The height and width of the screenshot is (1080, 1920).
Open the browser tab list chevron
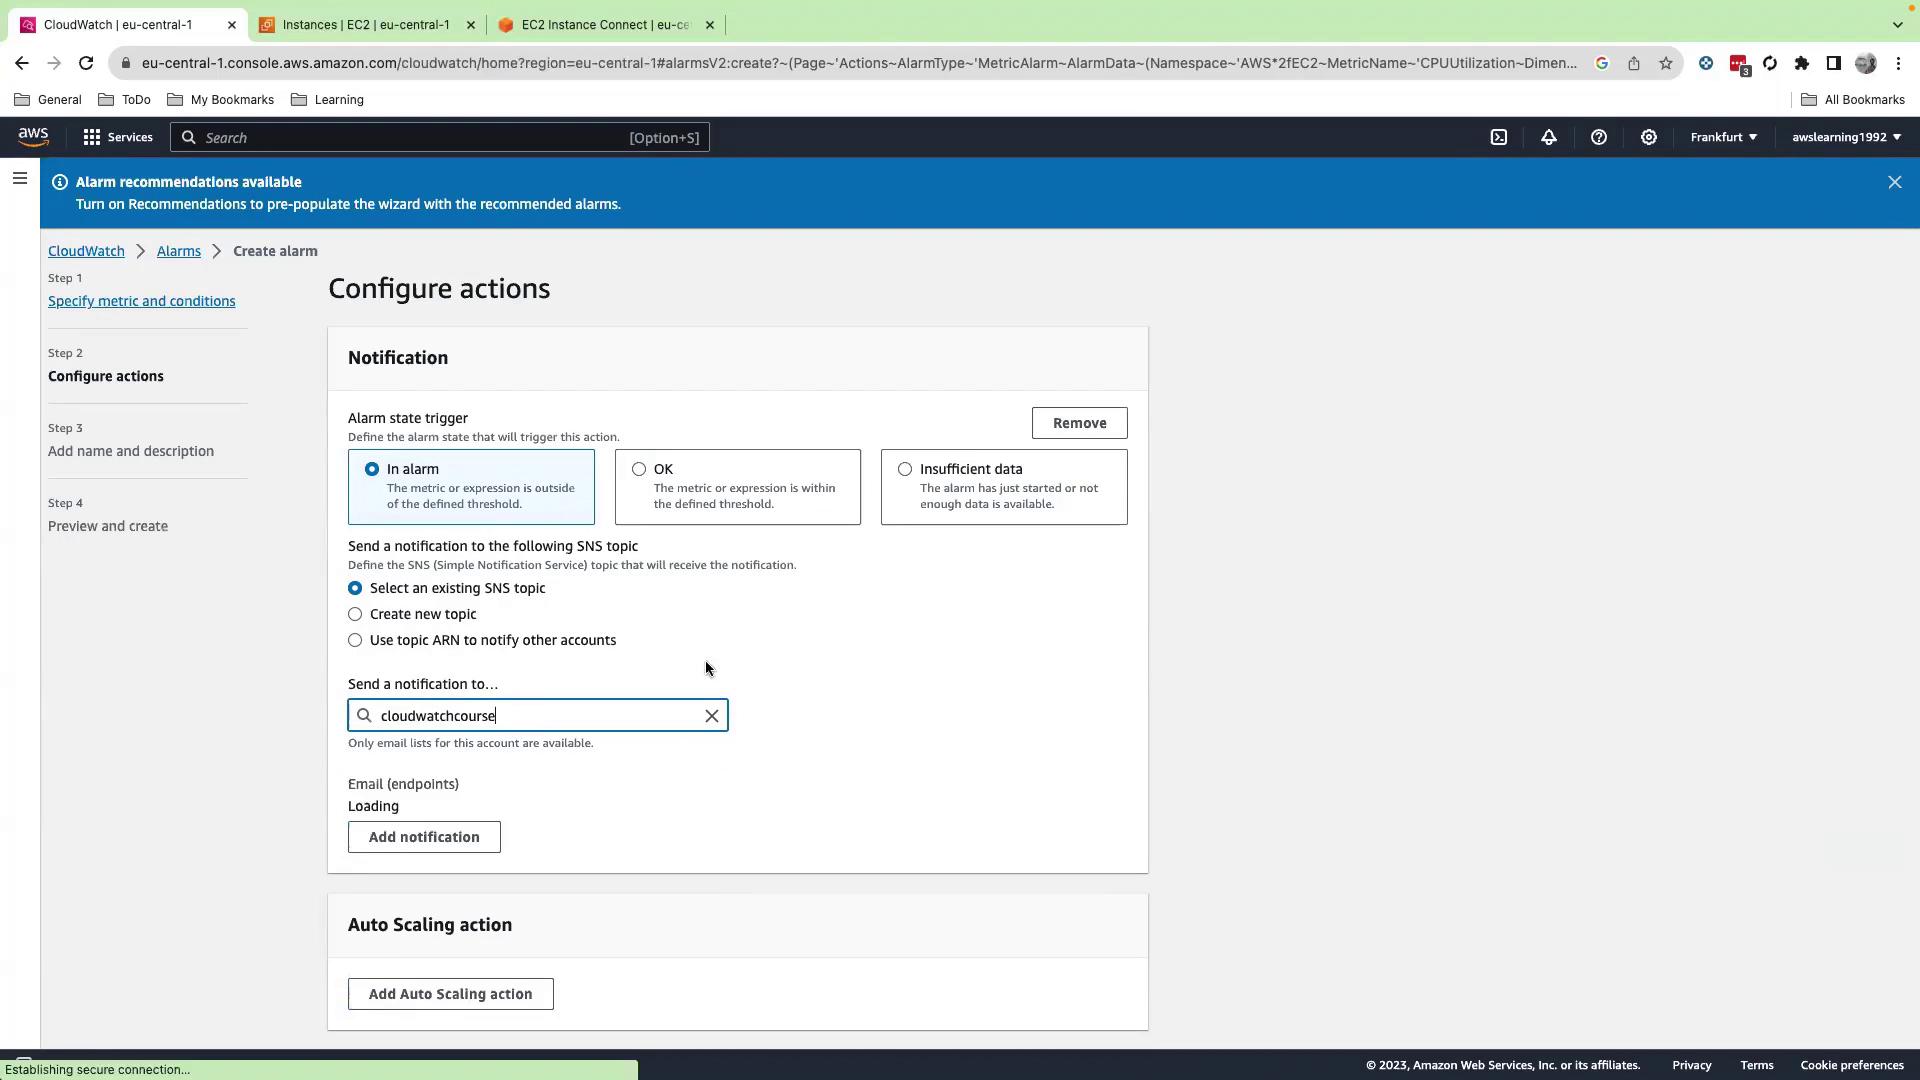(x=1897, y=24)
